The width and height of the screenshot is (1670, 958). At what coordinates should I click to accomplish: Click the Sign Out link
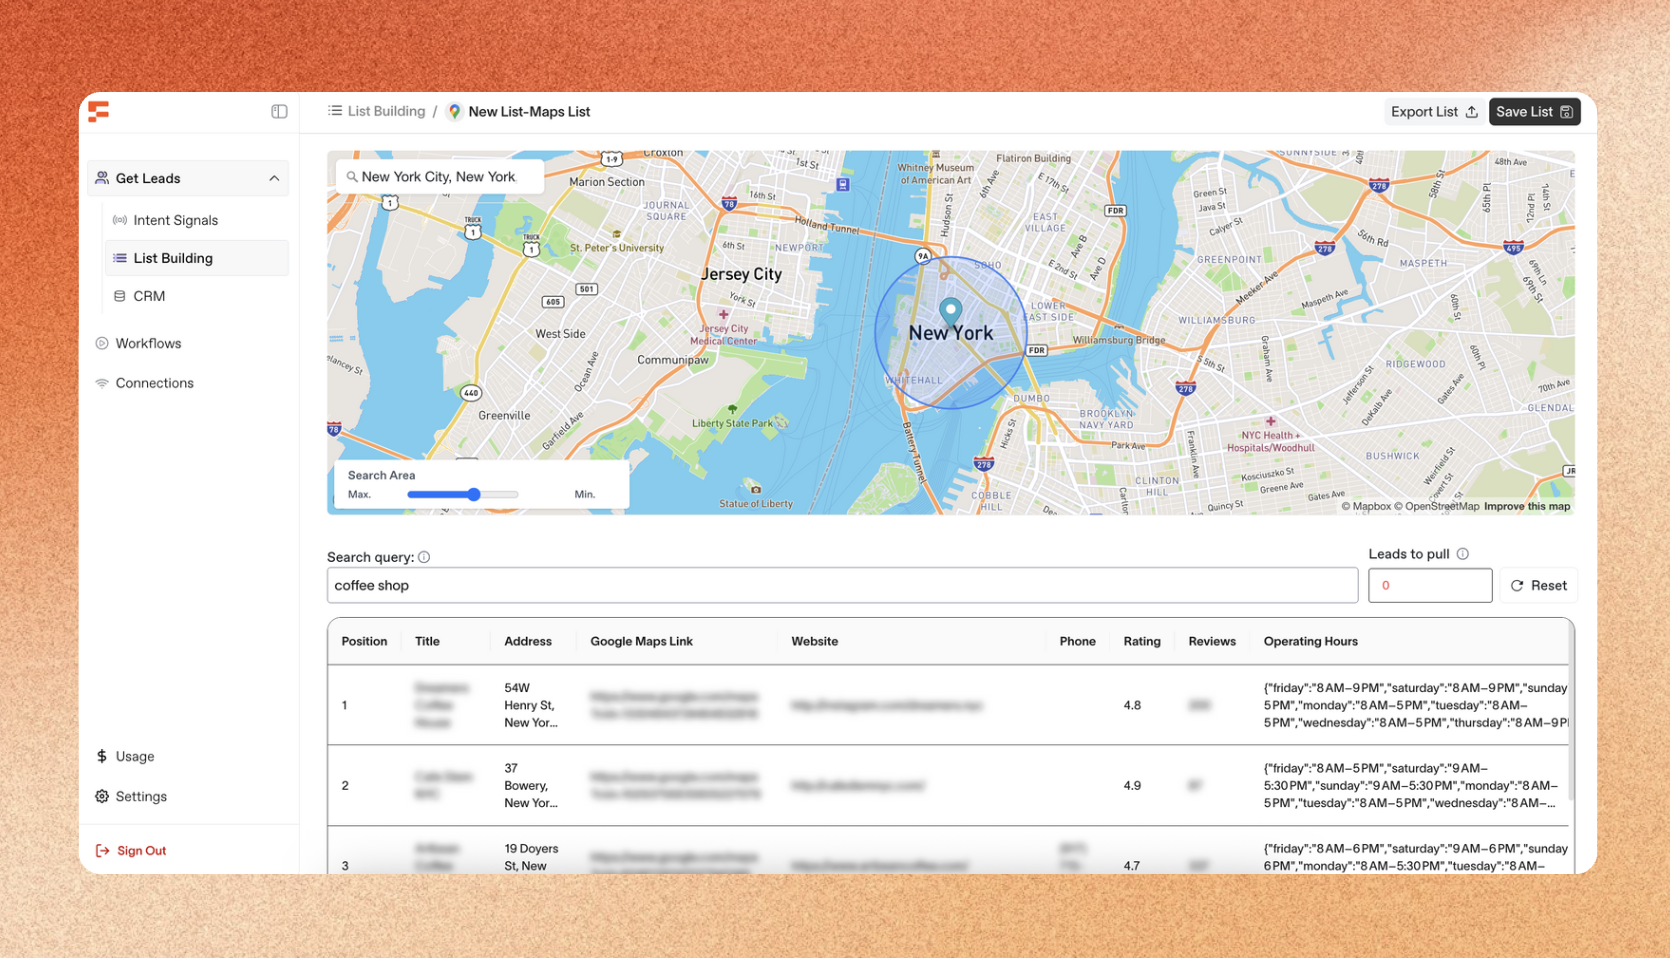click(141, 851)
